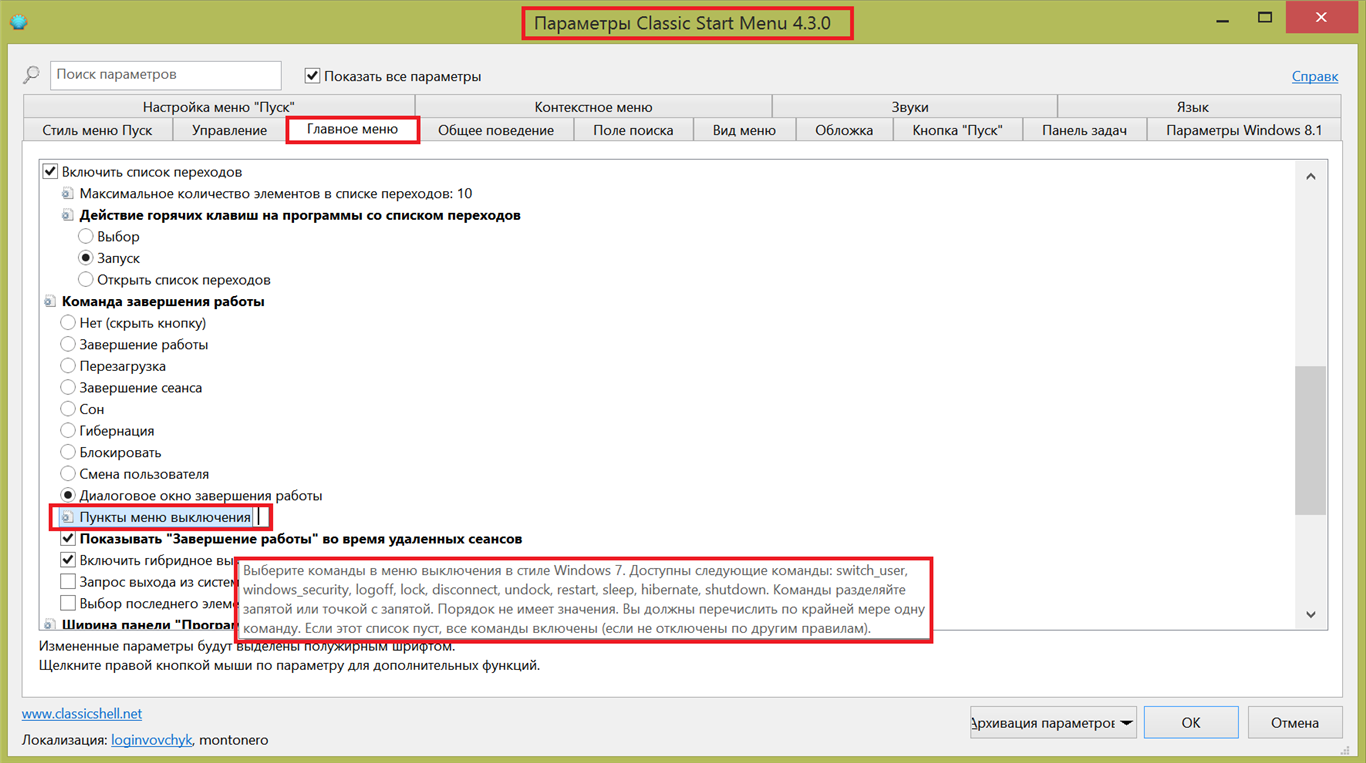
Task: Click the scroll-down arrow of the settings list
Action: [x=1310, y=615]
